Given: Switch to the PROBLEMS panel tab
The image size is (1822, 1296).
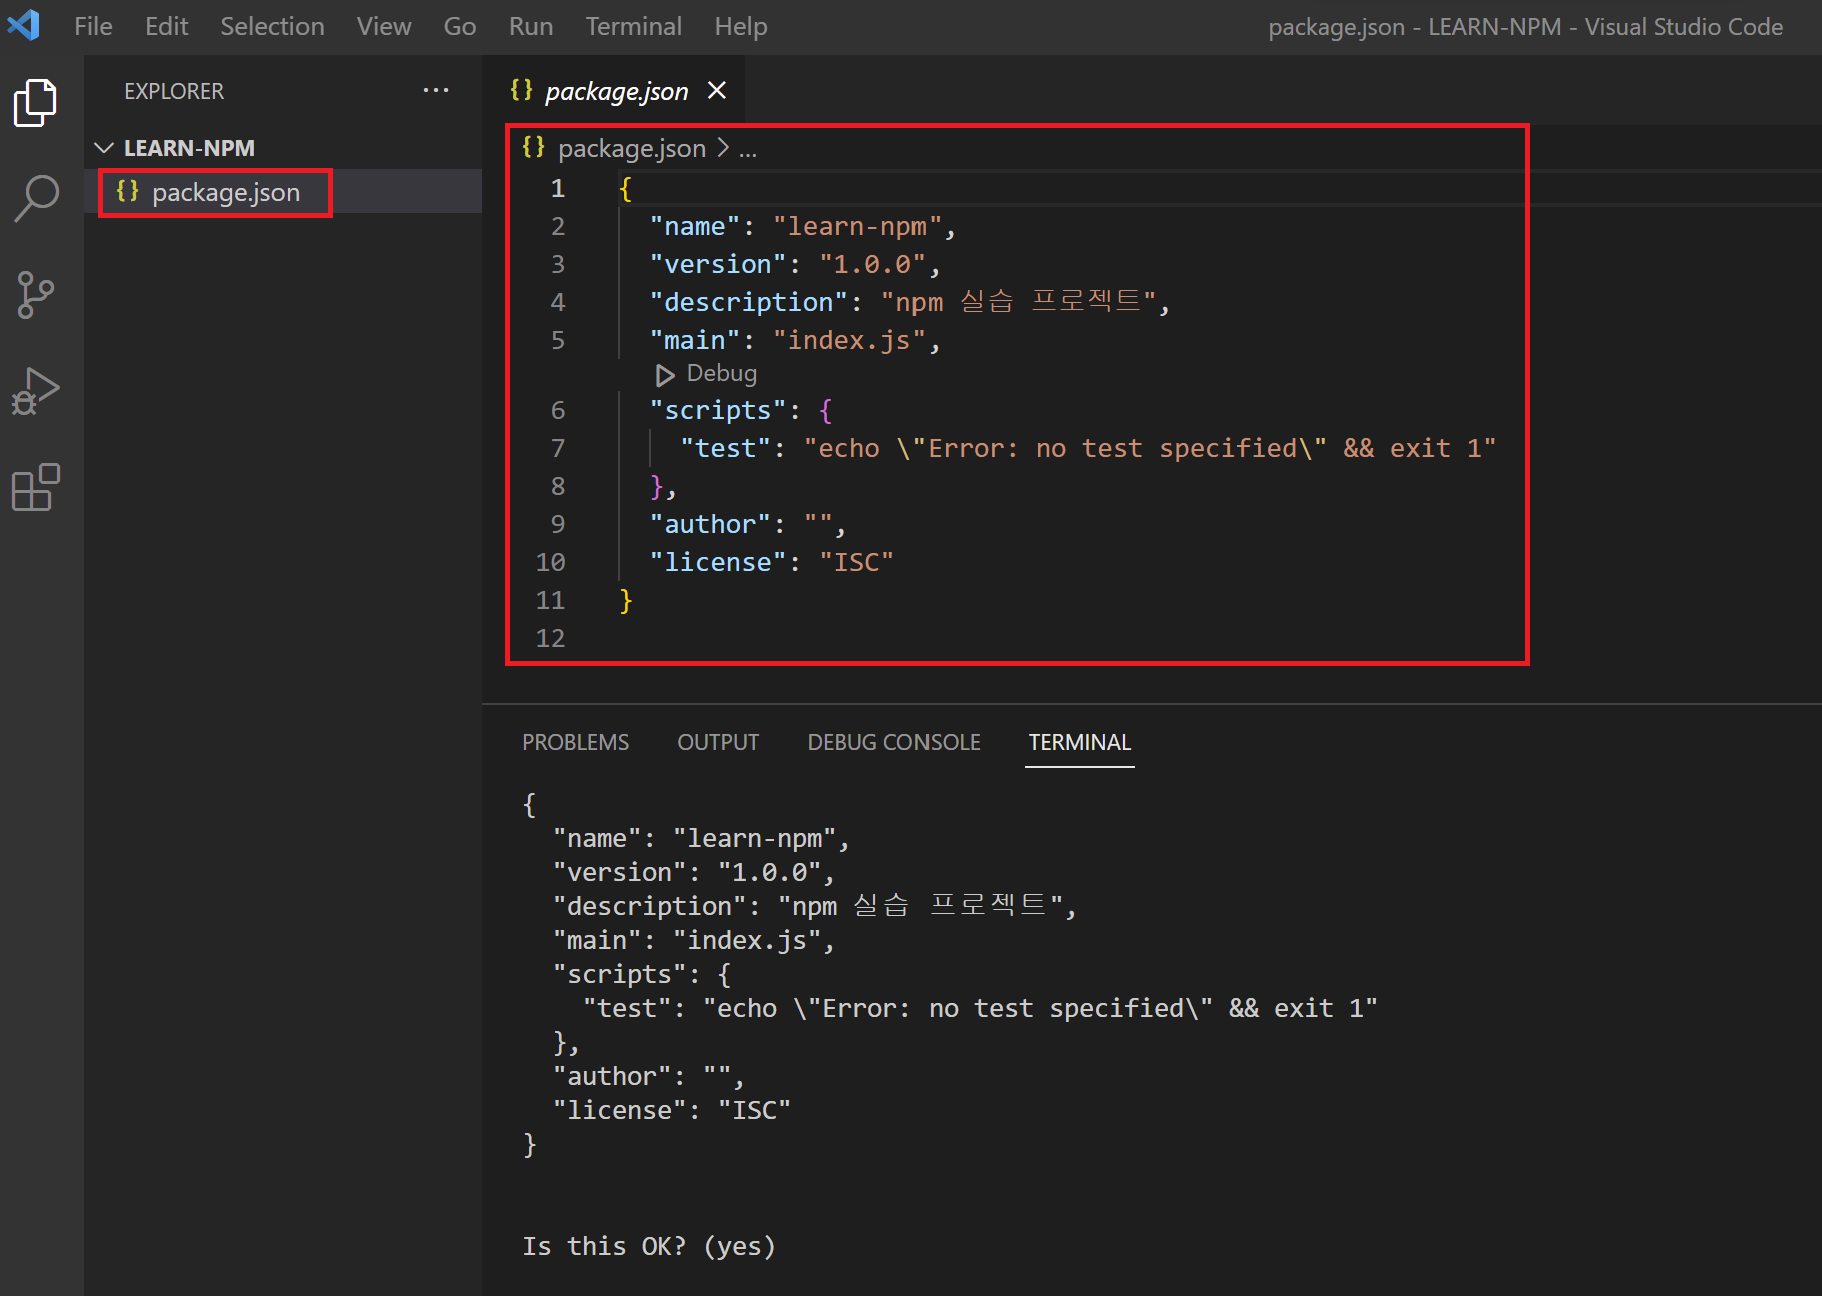Looking at the screenshot, I should (575, 742).
